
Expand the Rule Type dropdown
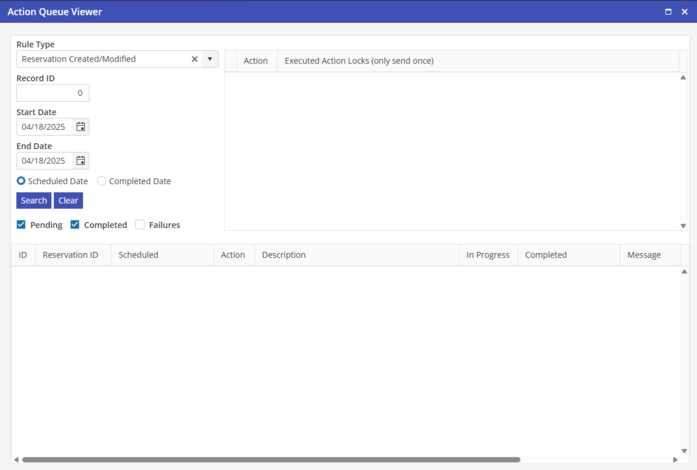(210, 59)
